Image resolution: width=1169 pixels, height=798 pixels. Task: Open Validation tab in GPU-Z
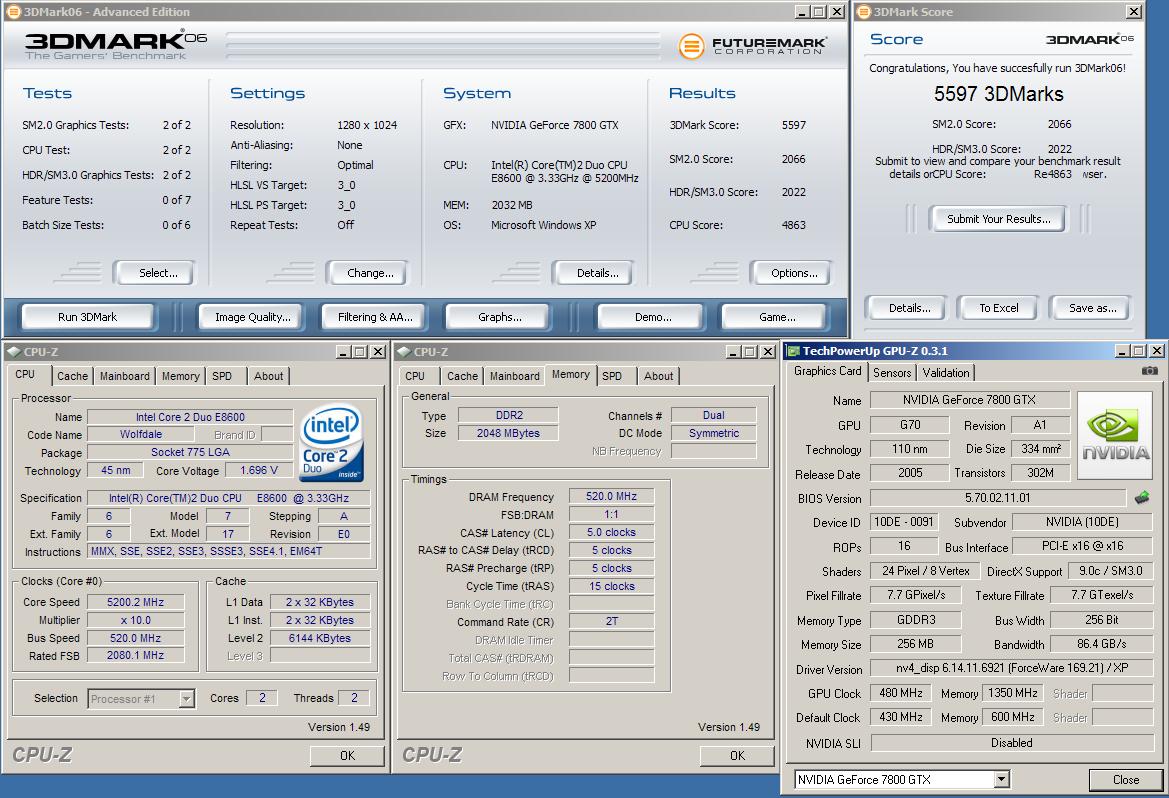[946, 372]
